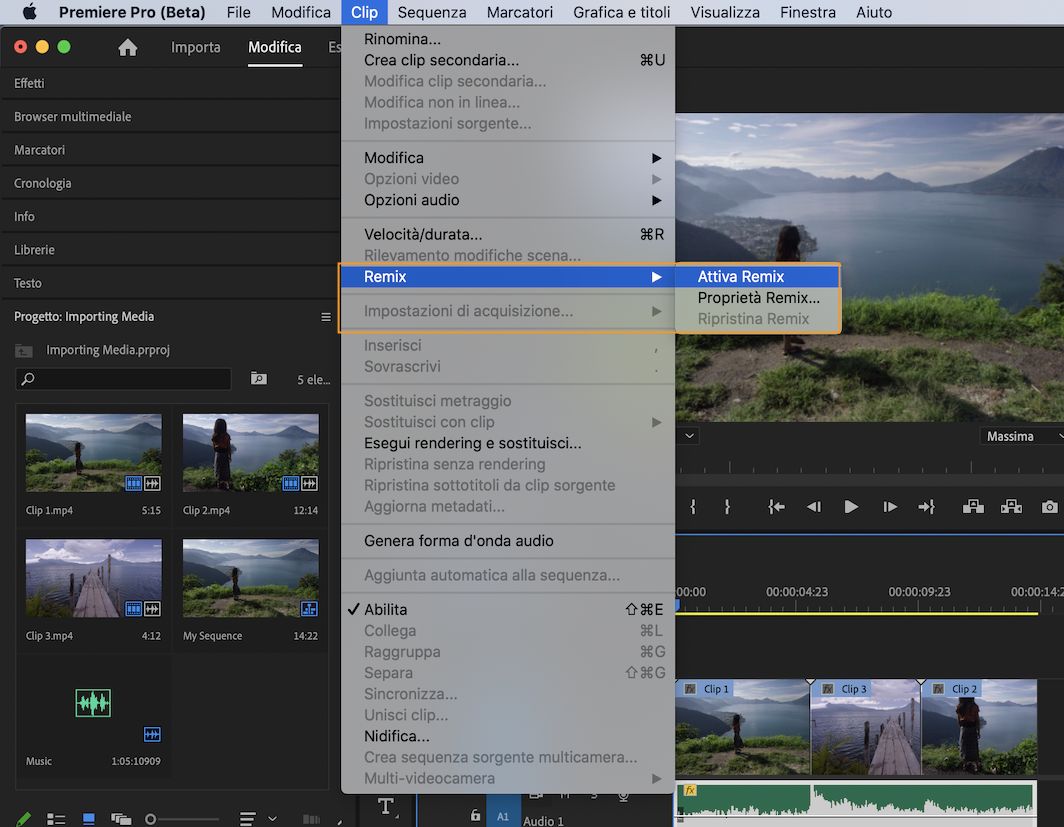Image resolution: width=1064 pixels, height=827 pixels.
Task: Click the Step Forward icon
Action: point(891,507)
